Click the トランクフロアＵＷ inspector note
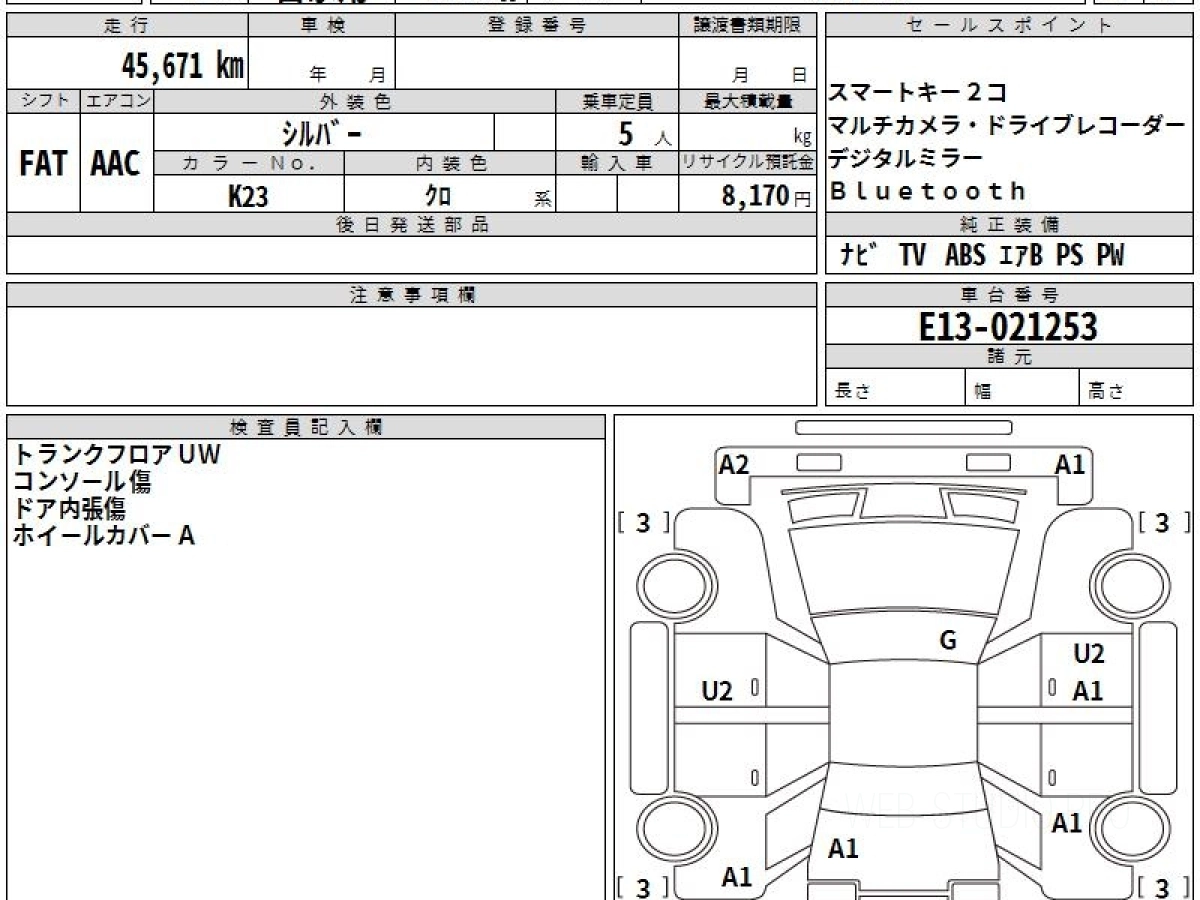This screenshot has height=900, width=1200. (x=115, y=455)
